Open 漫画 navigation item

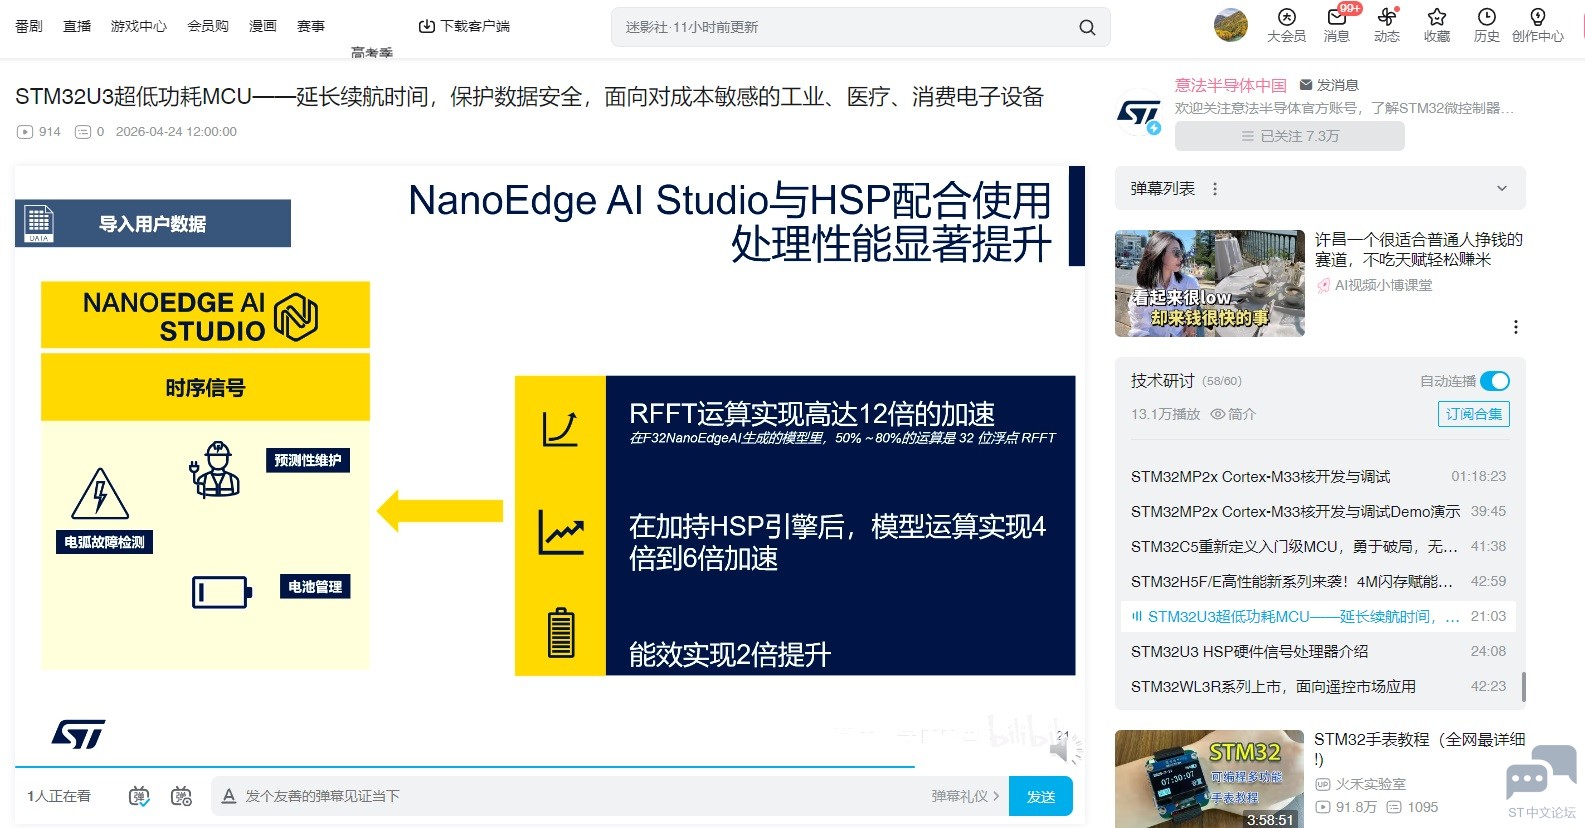pyautogui.click(x=263, y=26)
